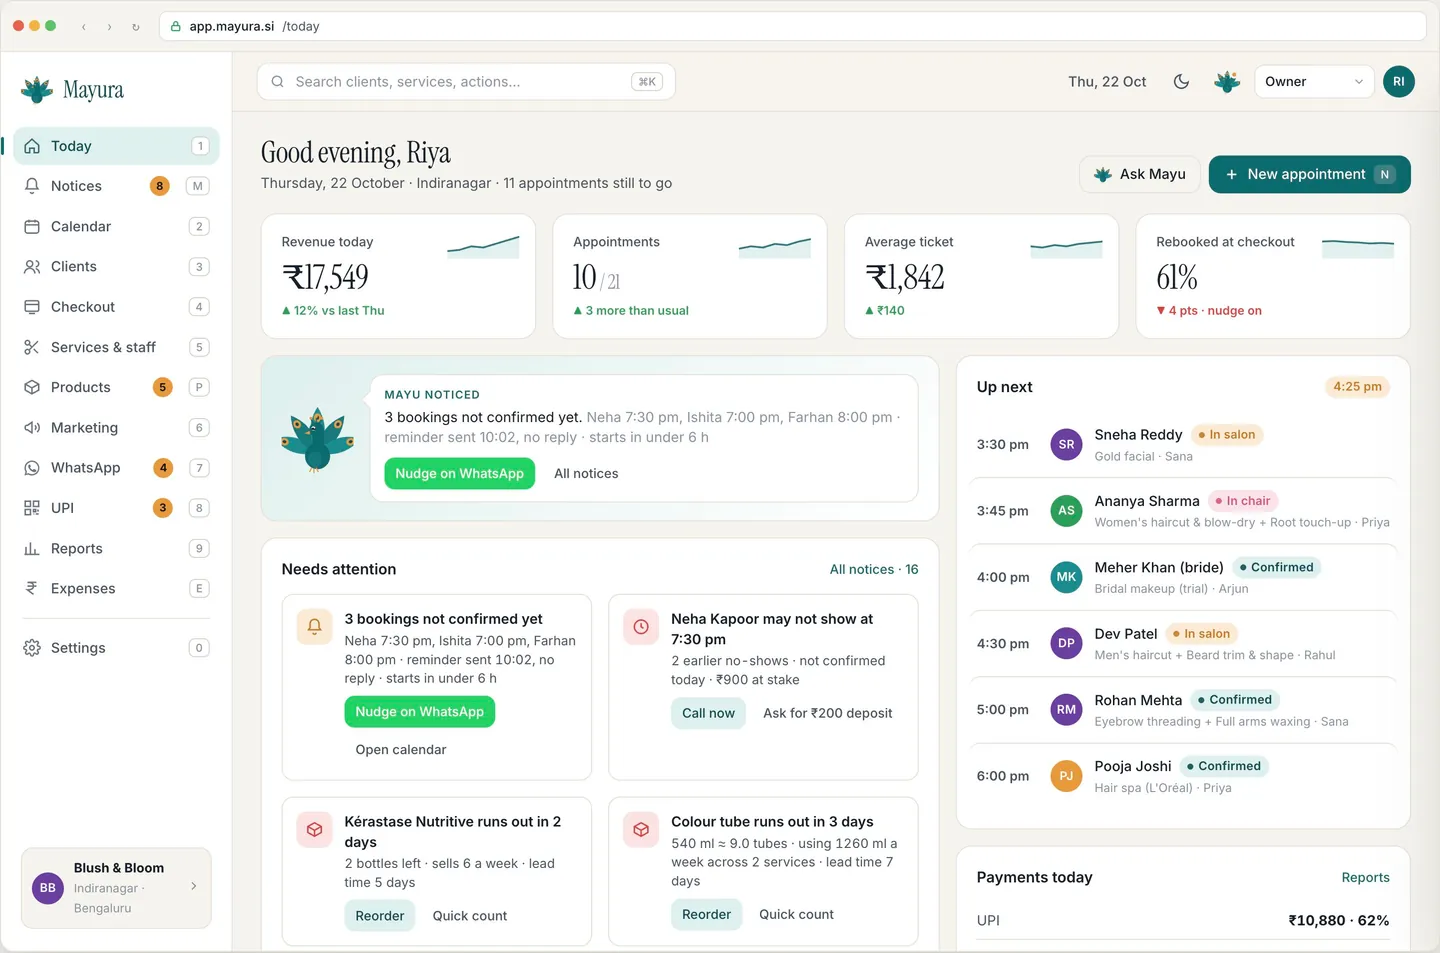The width and height of the screenshot is (1440, 953).
Task: Reorder Kérastase Nutritive
Action: [x=380, y=916]
